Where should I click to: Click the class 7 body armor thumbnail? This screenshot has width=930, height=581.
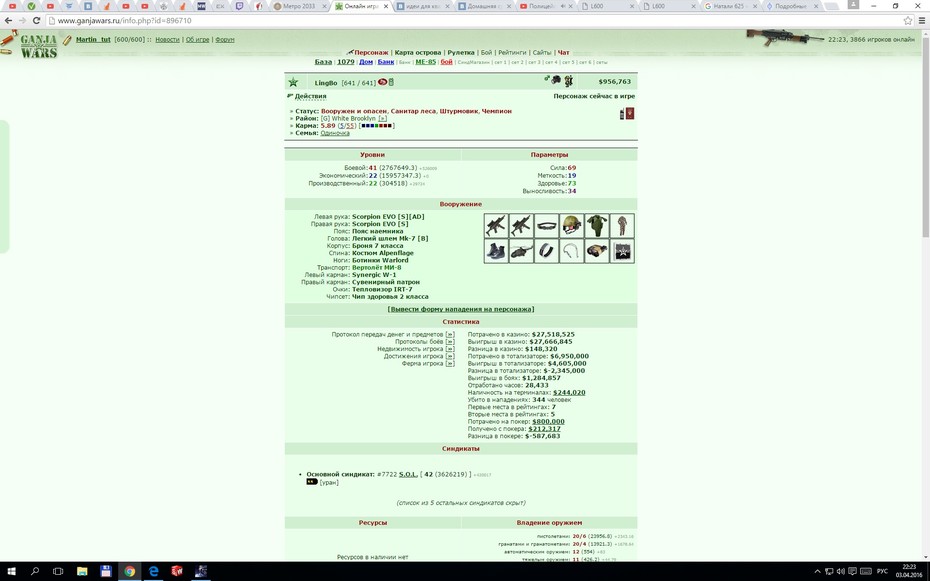click(x=597, y=226)
